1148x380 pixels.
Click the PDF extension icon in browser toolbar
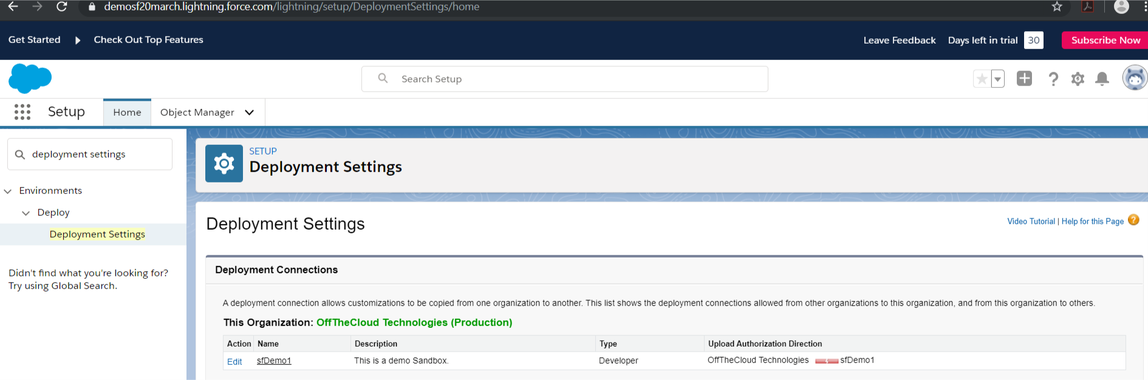point(1089,6)
